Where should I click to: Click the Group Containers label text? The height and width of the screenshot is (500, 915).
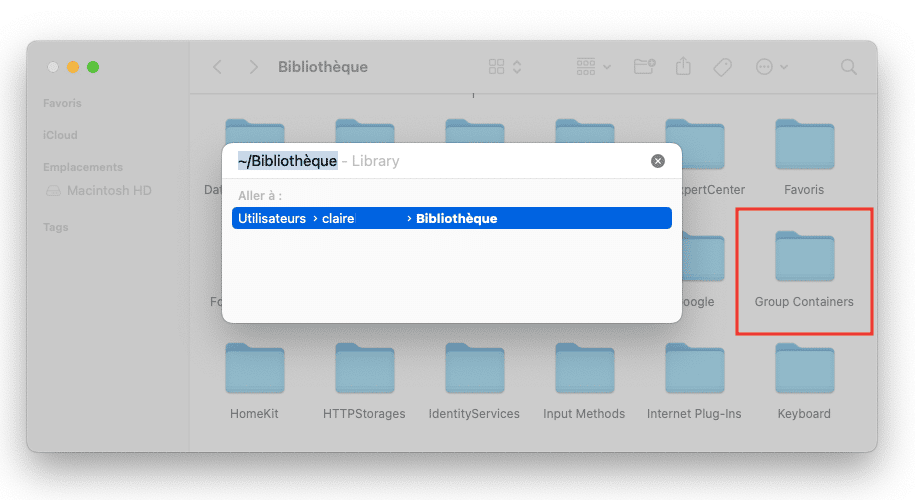coord(804,302)
